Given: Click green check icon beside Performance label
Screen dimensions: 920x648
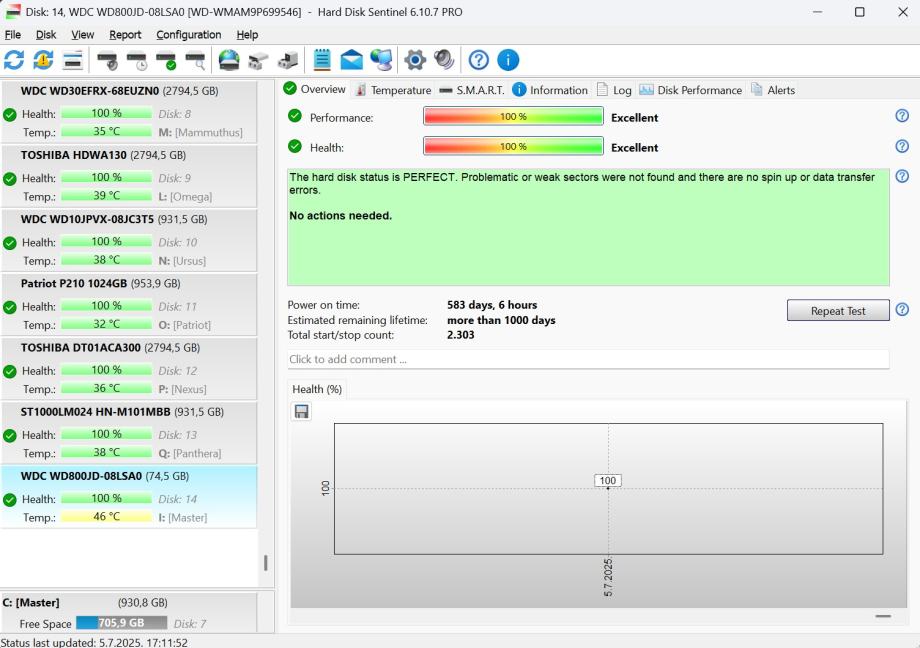Looking at the screenshot, I should pyautogui.click(x=295, y=116).
